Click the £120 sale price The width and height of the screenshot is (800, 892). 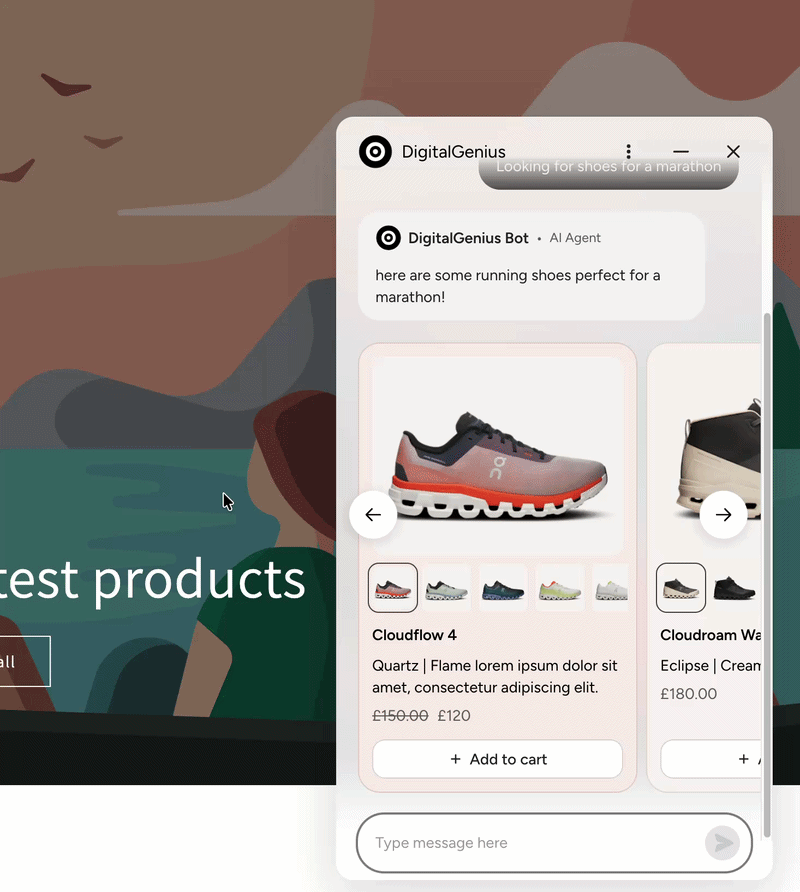[454, 716]
